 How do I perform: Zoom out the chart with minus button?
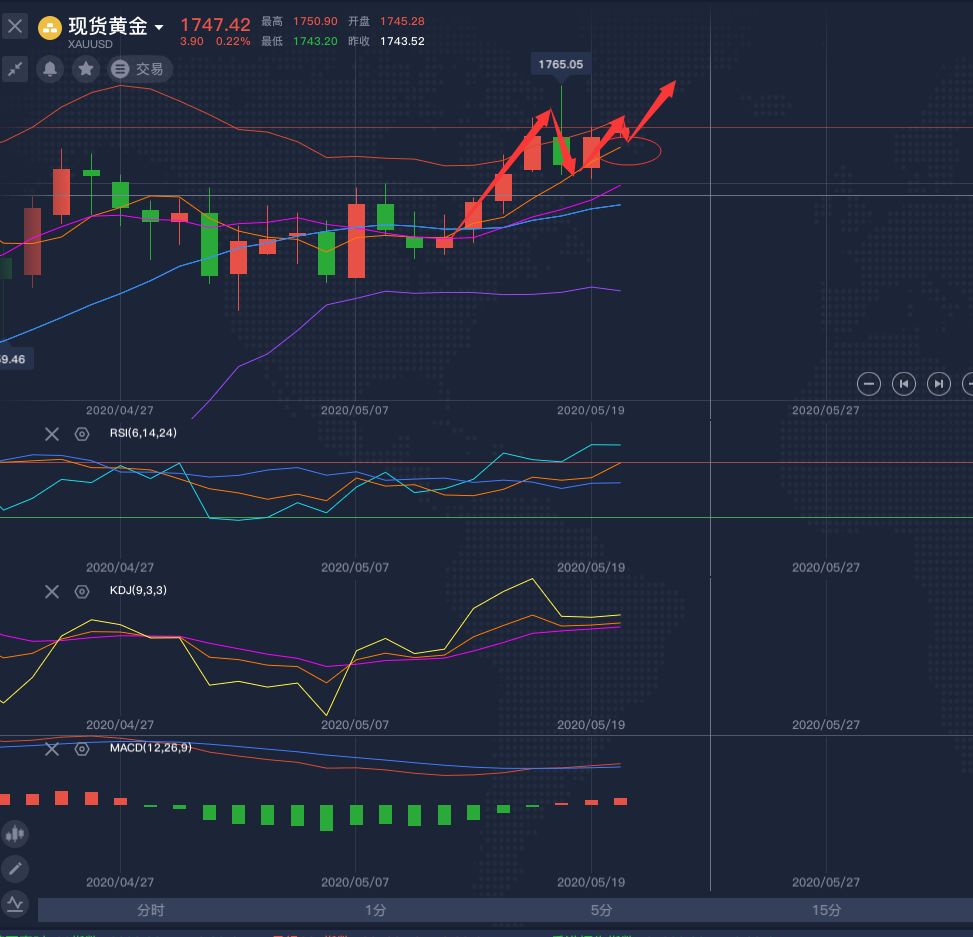pos(869,383)
